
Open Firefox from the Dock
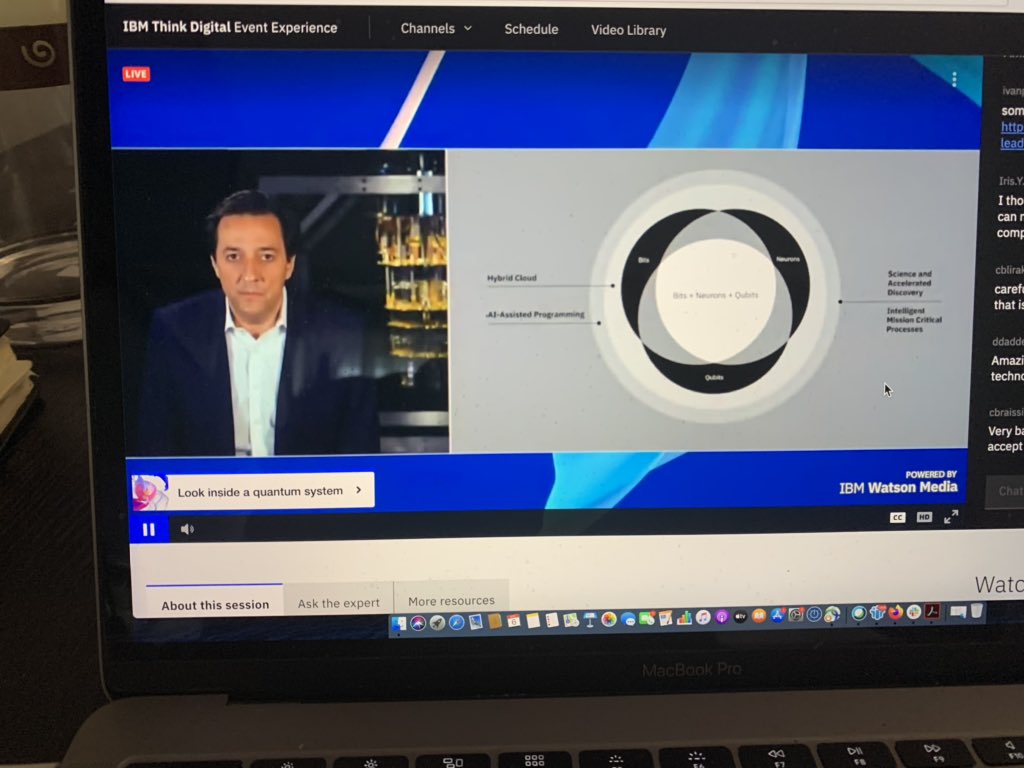[x=896, y=613]
